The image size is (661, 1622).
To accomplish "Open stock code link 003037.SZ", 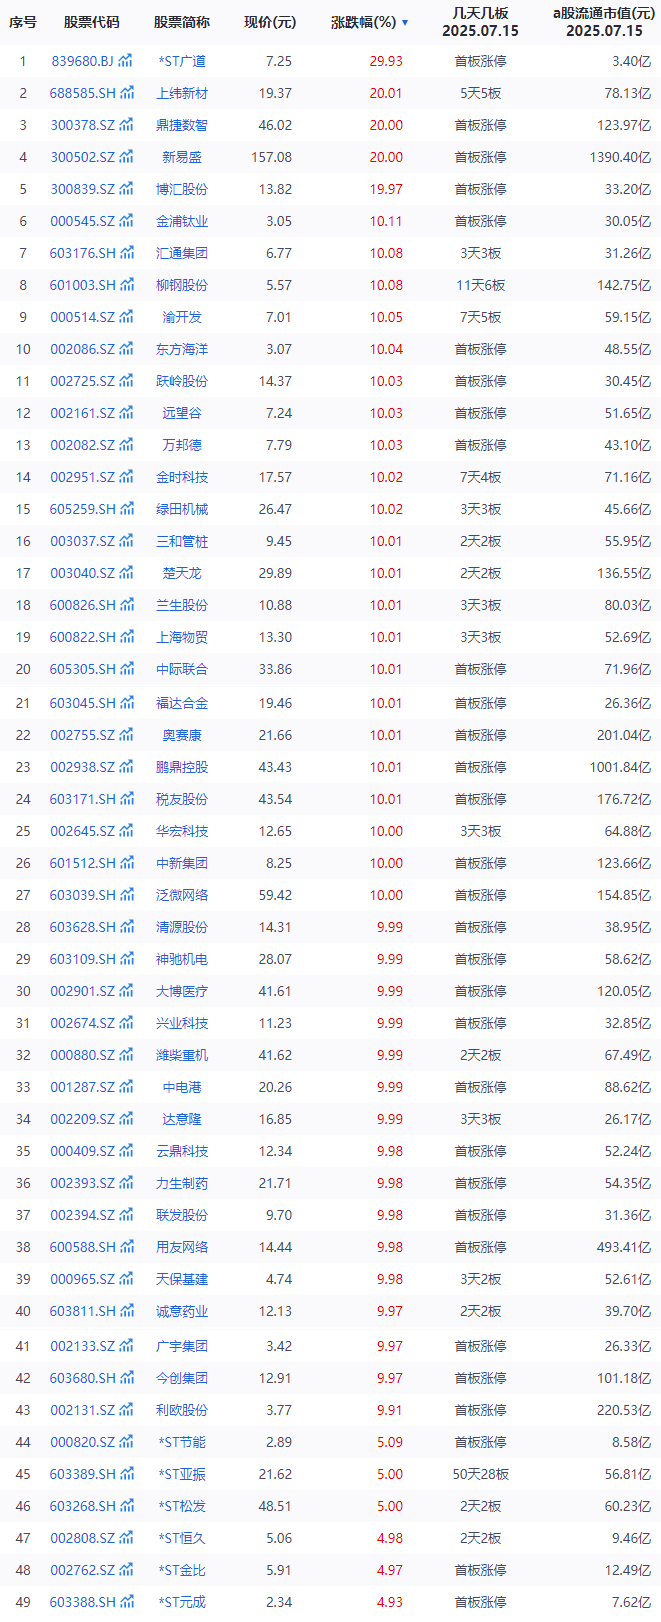I will tap(83, 541).
